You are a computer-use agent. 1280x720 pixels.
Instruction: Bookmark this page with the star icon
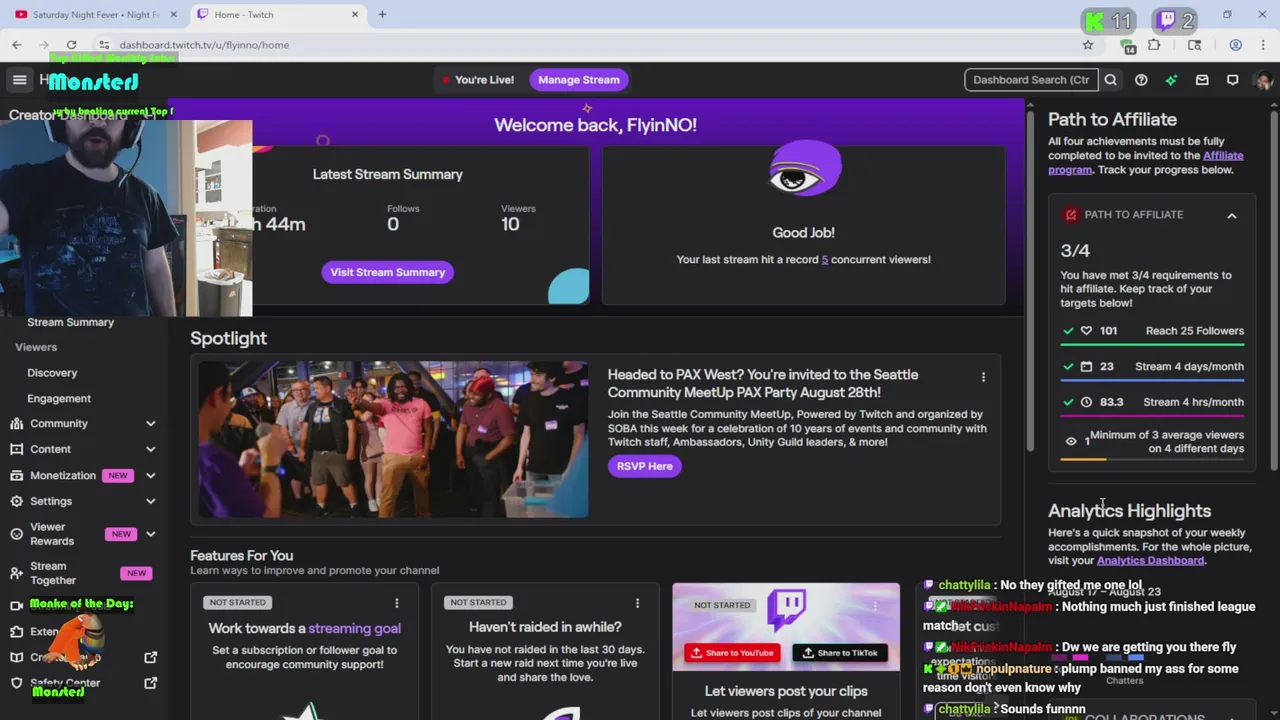tap(1088, 45)
